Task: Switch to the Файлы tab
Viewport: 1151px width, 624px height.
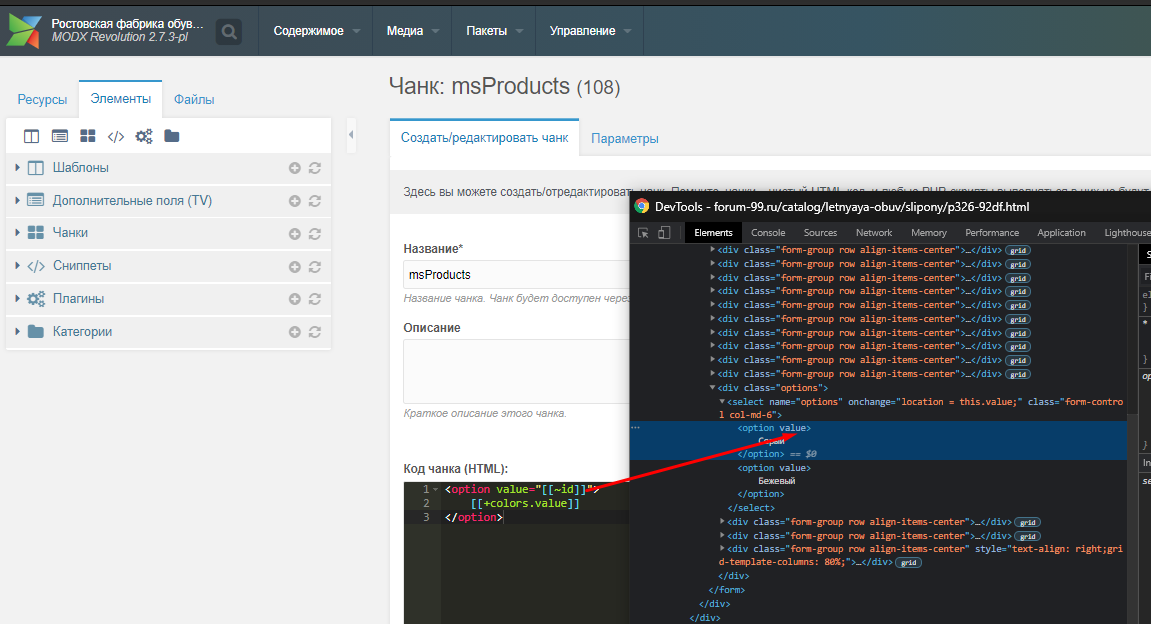Action: 194,100
